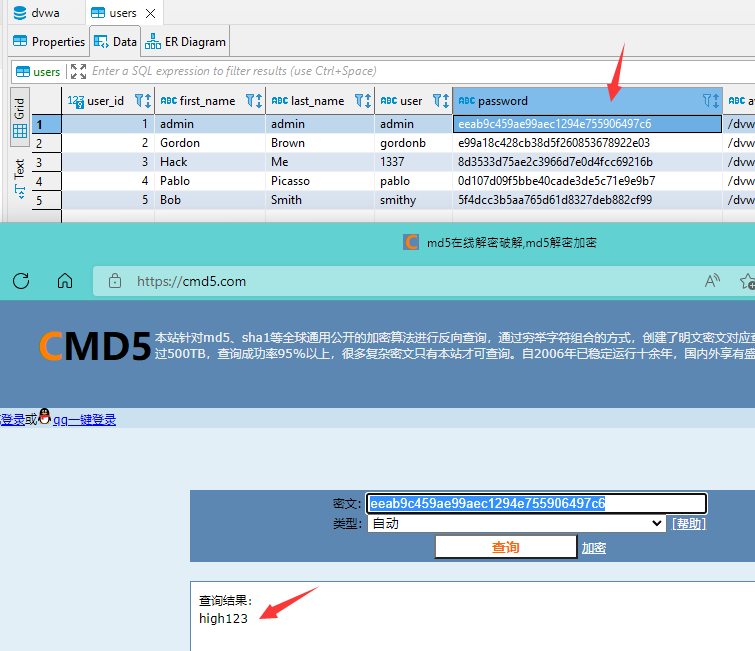Click password cell 8d3533d75ae2c3966d7e0d4fcc69216b
Image resolution: width=755 pixels, height=651 pixels.
(587, 162)
